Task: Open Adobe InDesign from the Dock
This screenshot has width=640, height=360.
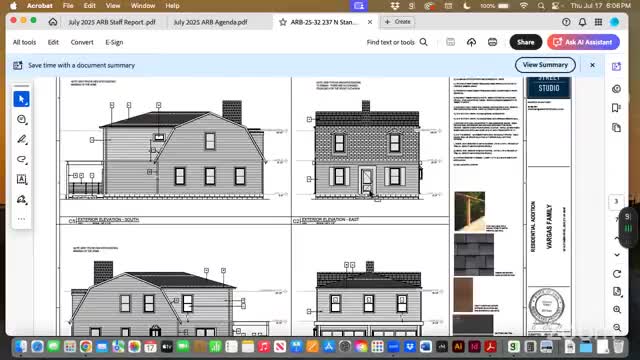Action: 474,347
